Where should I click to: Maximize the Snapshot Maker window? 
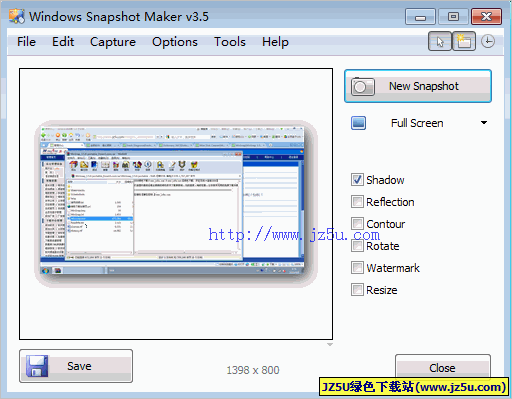coord(453,17)
